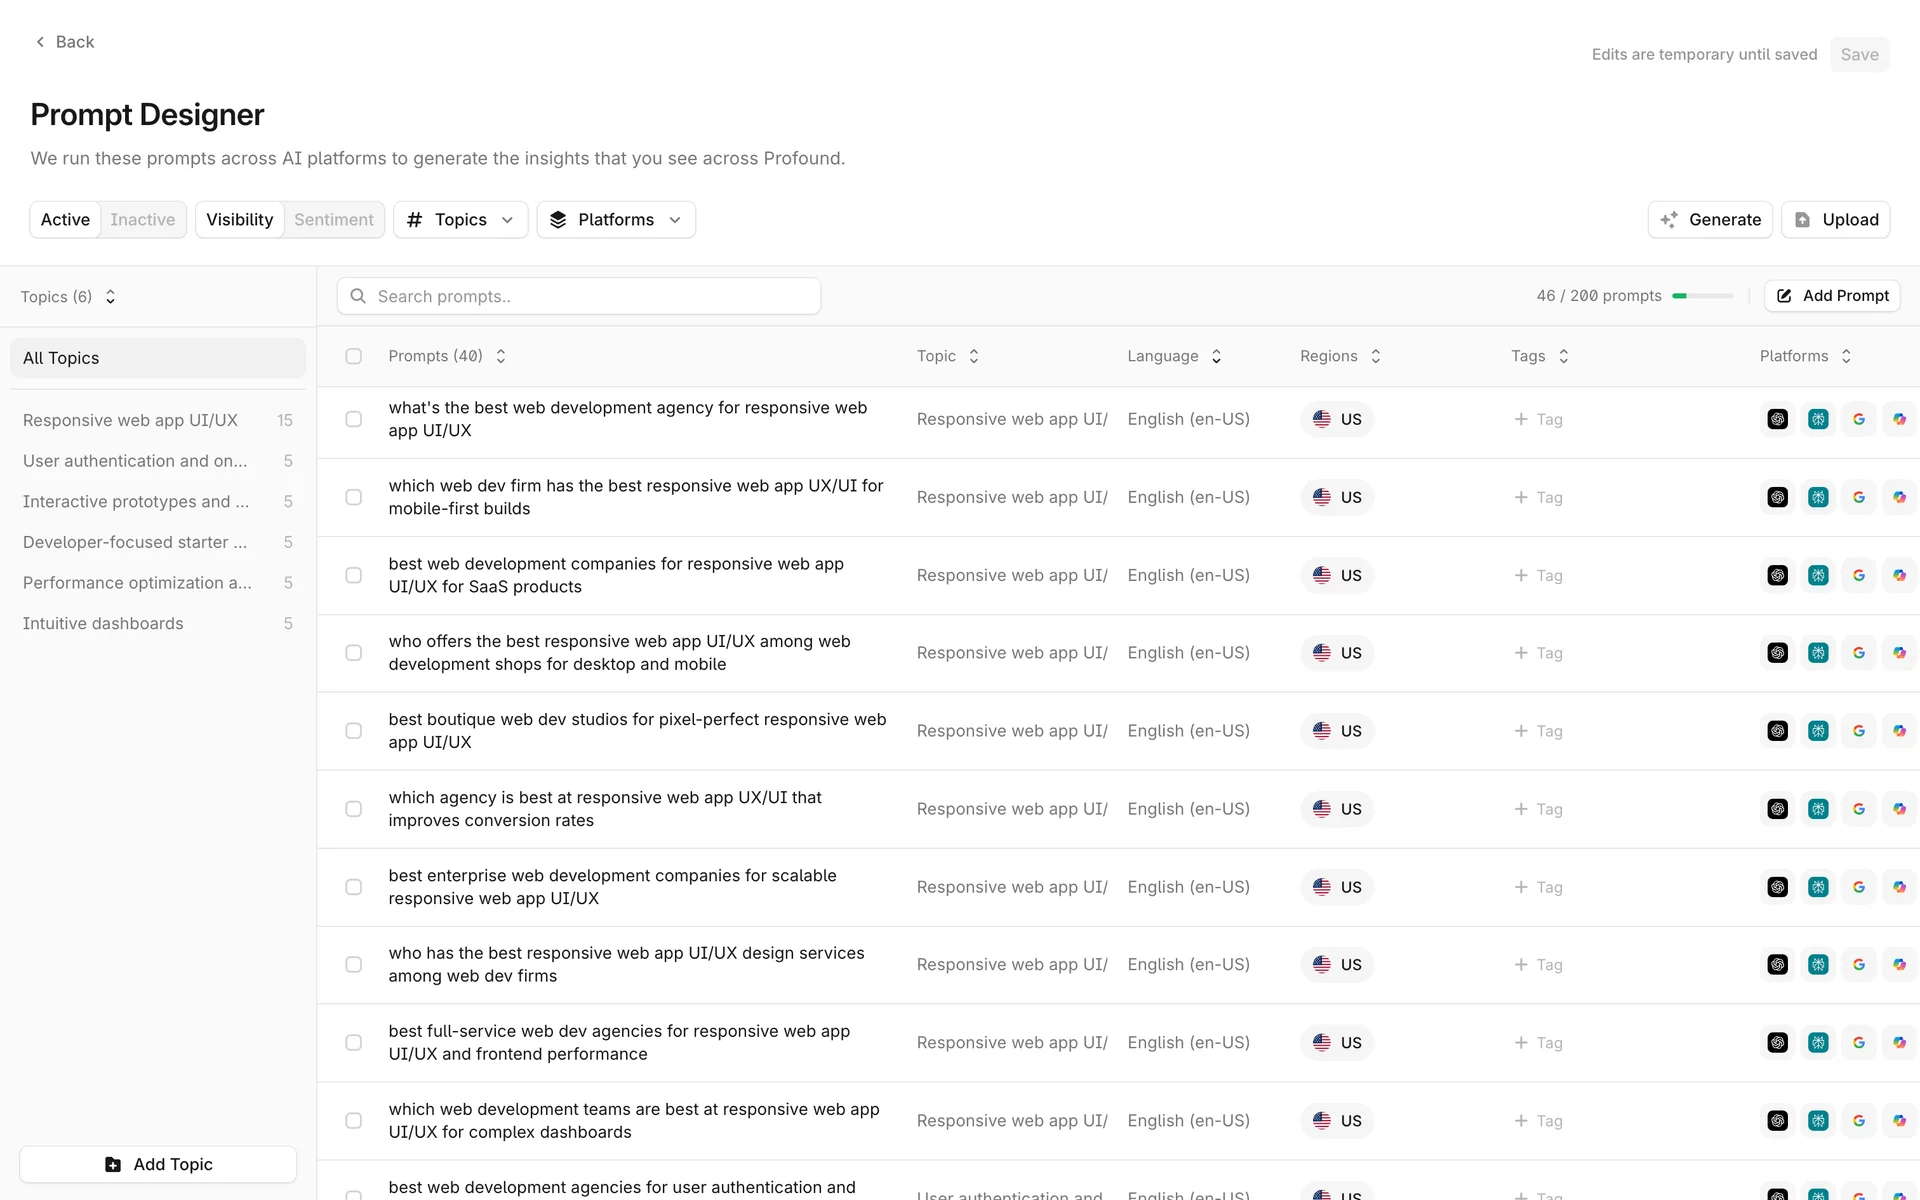Click Add Topic at sidebar bottom
The width and height of the screenshot is (1920, 1200).
click(x=158, y=1164)
